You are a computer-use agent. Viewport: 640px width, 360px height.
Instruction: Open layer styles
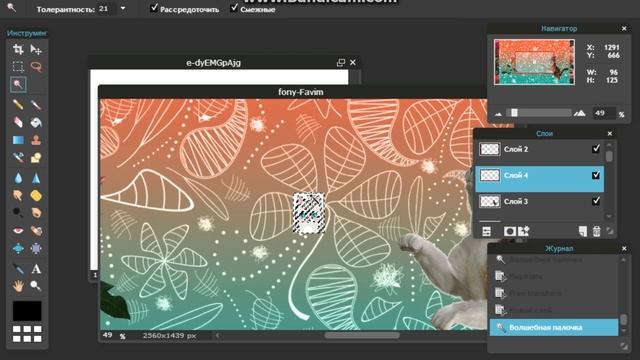point(524,231)
